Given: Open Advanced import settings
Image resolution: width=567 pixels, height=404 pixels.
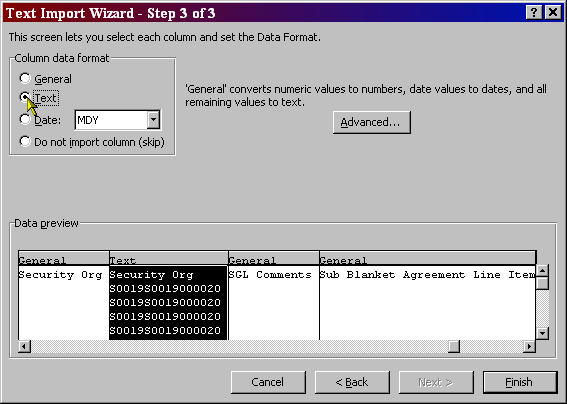Looking at the screenshot, I should click(372, 122).
